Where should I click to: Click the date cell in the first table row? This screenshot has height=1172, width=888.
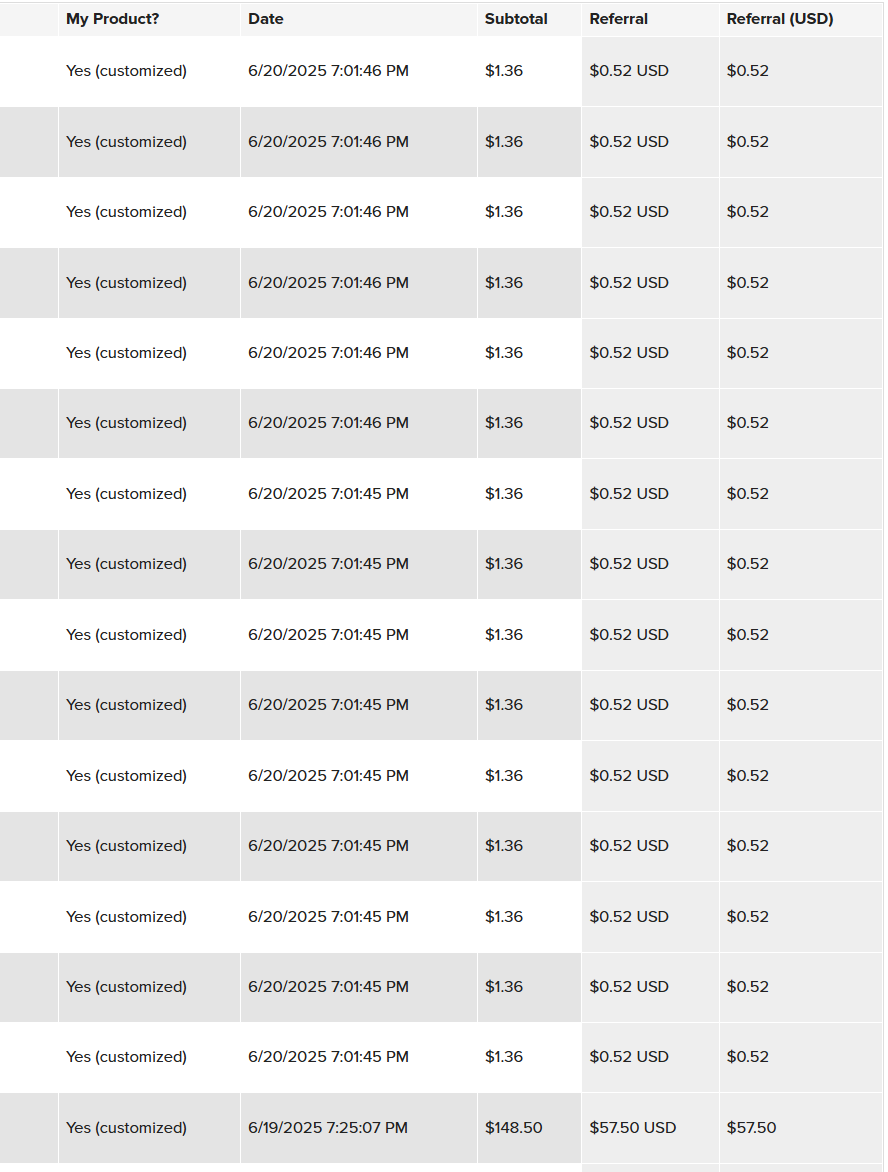pos(328,71)
